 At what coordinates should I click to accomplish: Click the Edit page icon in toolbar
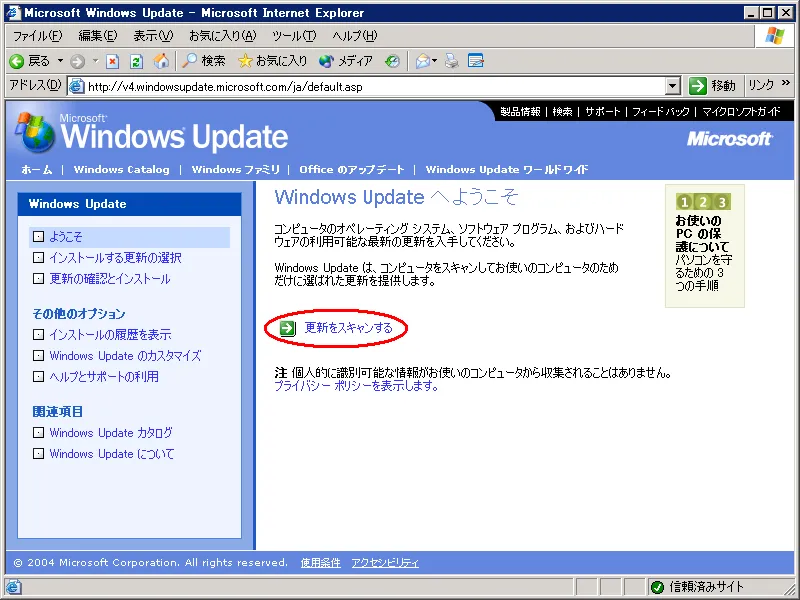click(476, 61)
